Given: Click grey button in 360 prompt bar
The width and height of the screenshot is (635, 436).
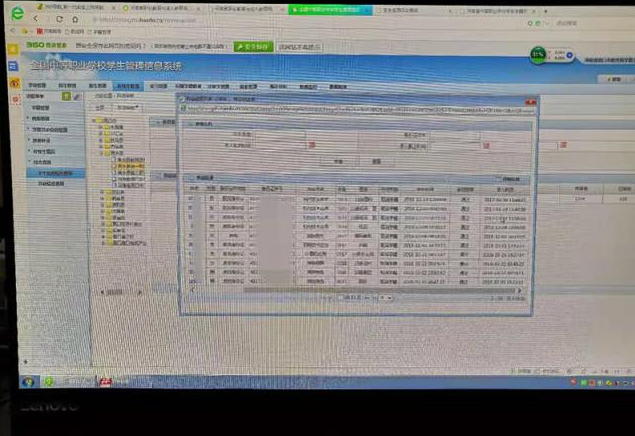Looking at the screenshot, I should (300, 47).
